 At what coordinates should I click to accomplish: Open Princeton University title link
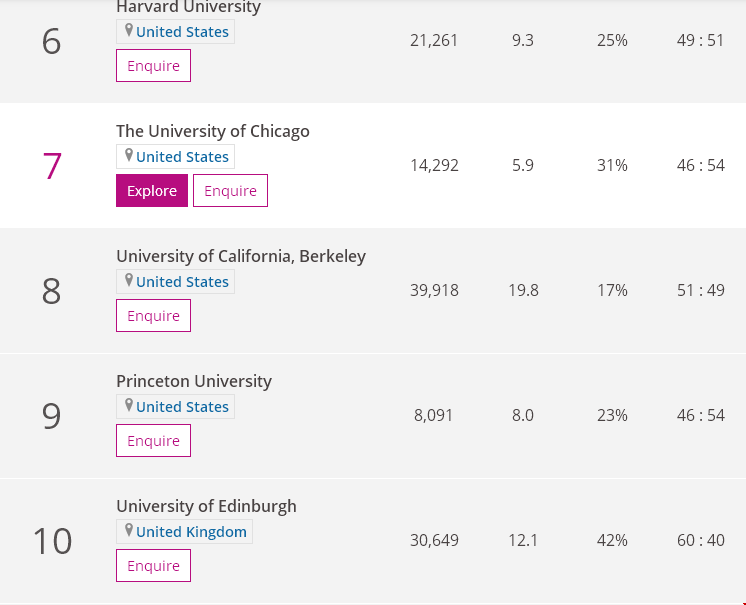point(194,381)
